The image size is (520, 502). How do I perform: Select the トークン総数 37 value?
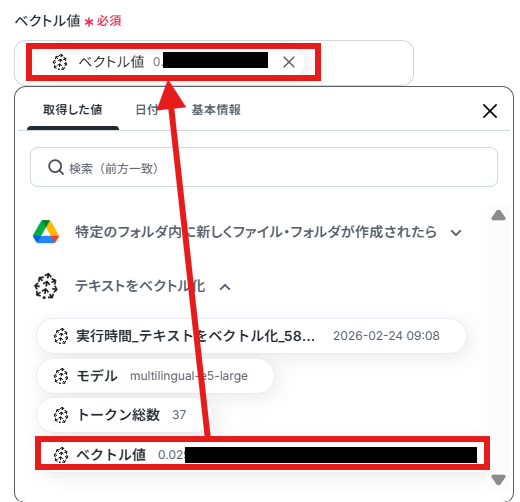click(x=124, y=415)
